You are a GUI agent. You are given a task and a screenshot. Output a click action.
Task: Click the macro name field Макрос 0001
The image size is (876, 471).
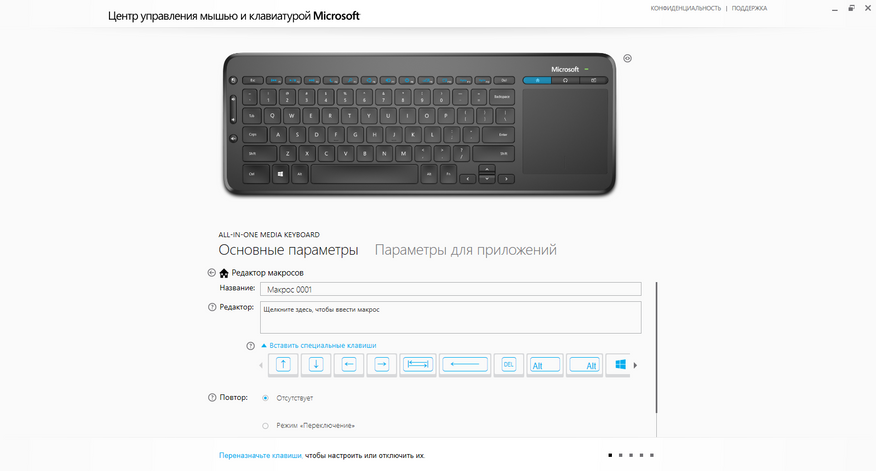pyautogui.click(x=450, y=289)
